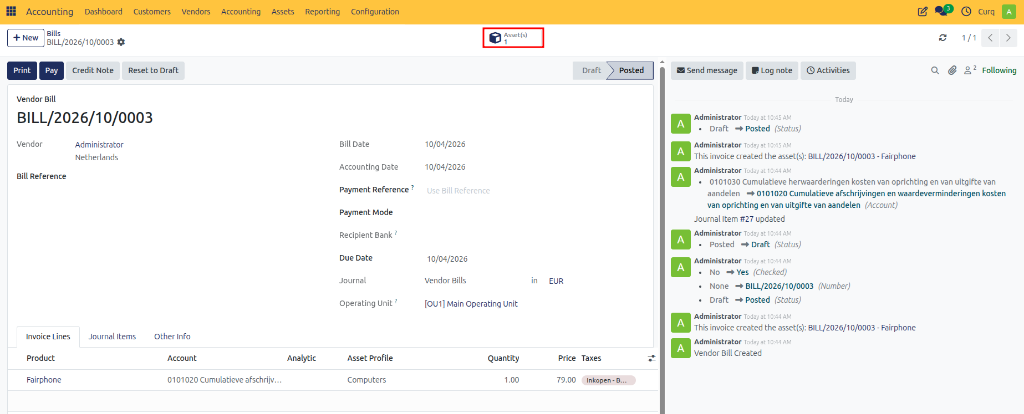Open Dashboard menu

(103, 12)
